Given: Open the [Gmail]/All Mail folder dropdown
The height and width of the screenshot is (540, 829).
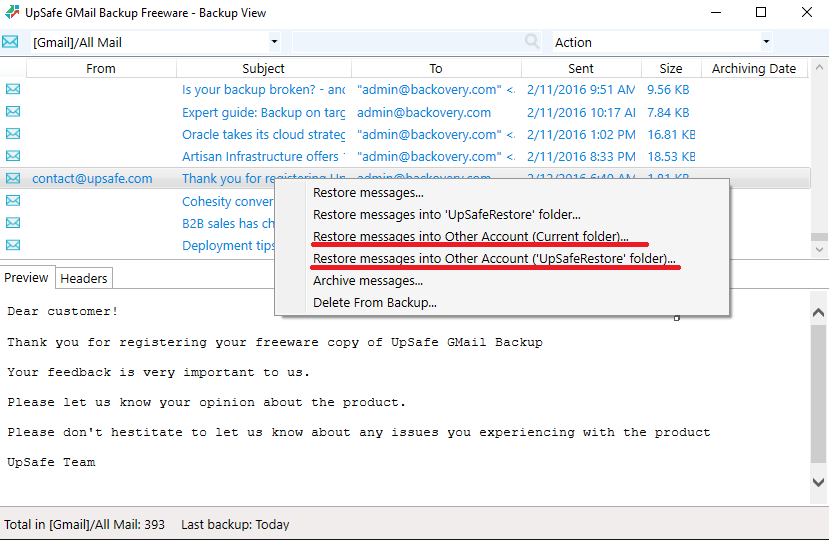Looking at the screenshot, I should 274,42.
